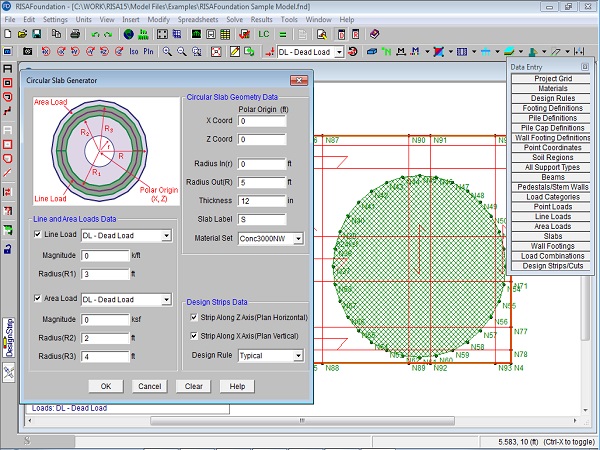Viewport: 600px width, 450px height.
Task: Toggle the Area Load checkbox
Action: (x=38, y=298)
